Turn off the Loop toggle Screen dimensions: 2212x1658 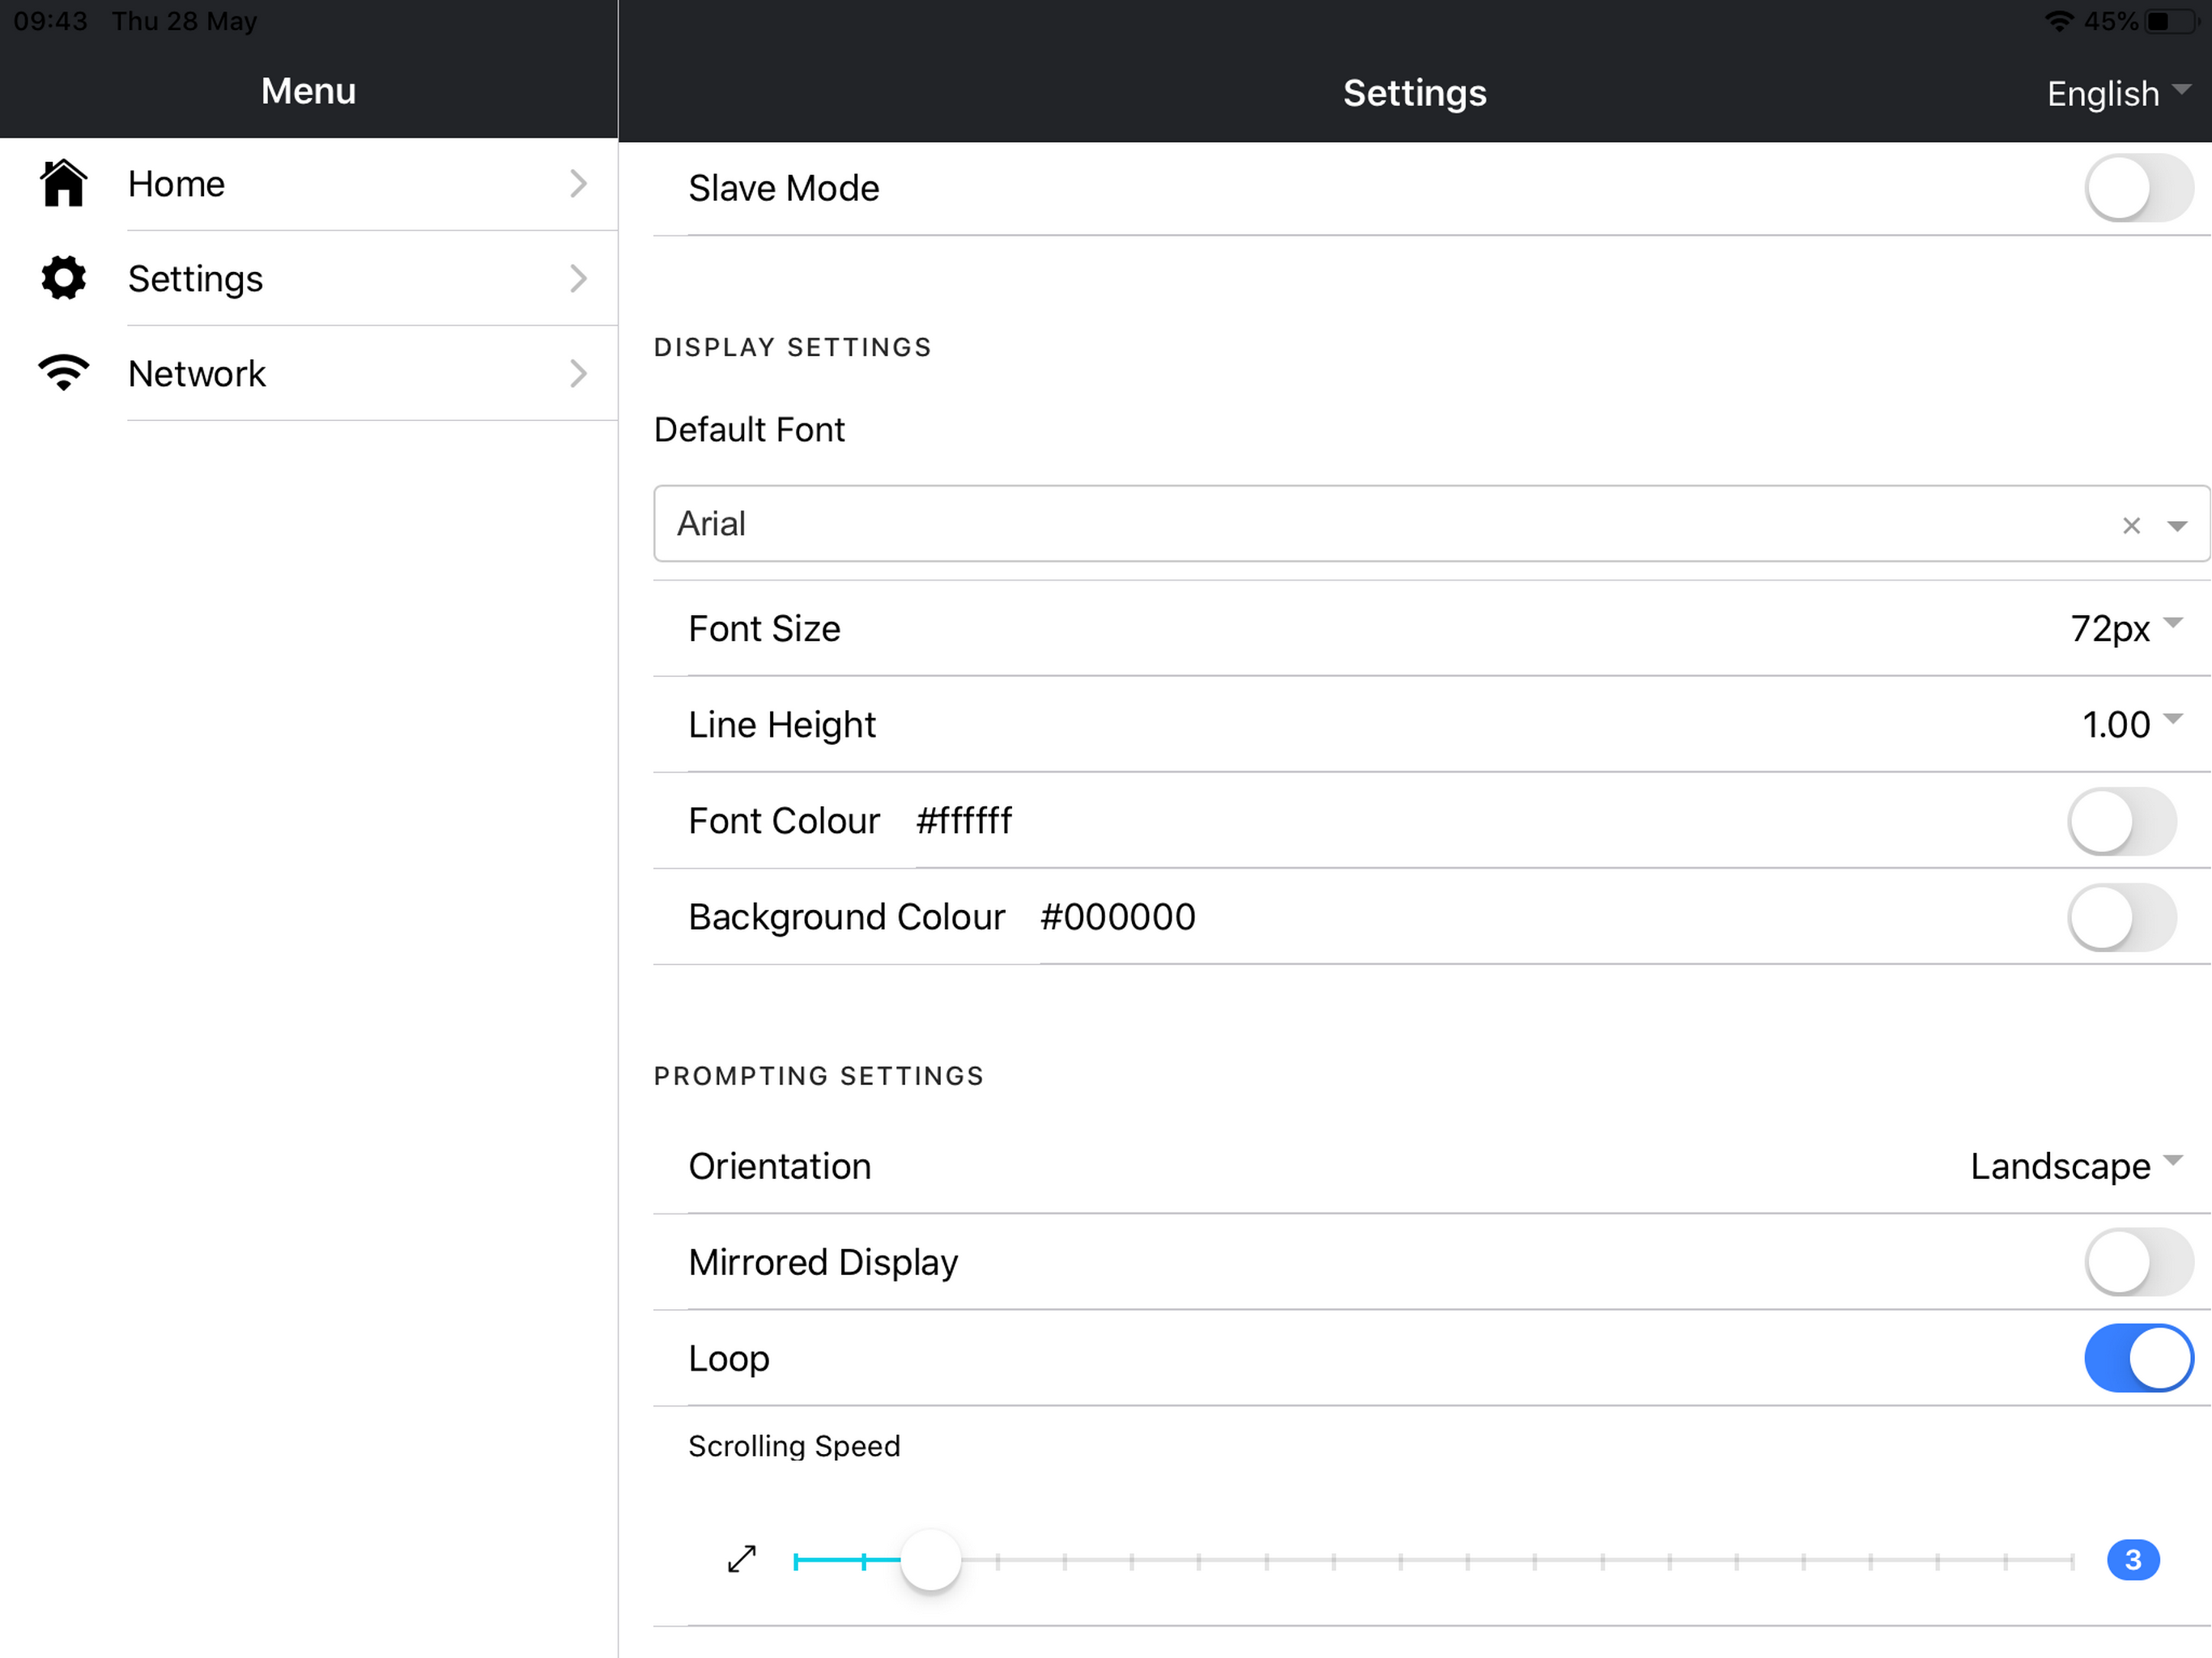pos(2138,1358)
